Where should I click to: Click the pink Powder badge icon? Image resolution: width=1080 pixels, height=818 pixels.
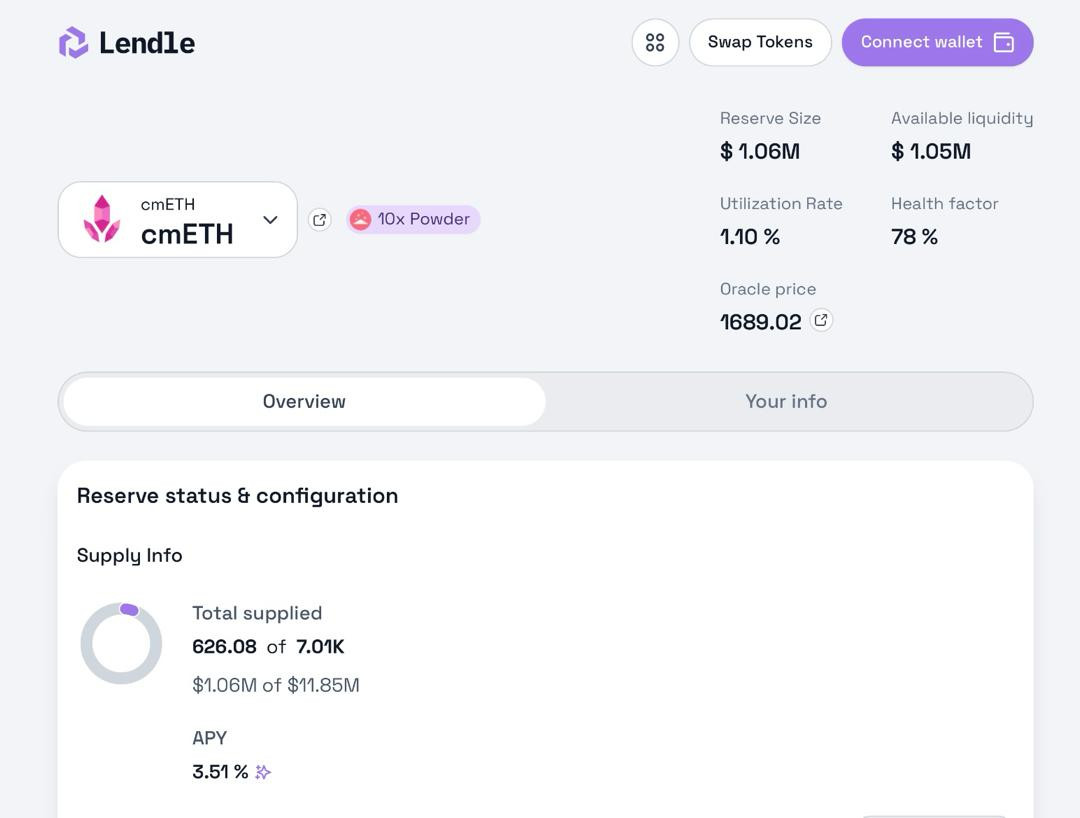(361, 220)
